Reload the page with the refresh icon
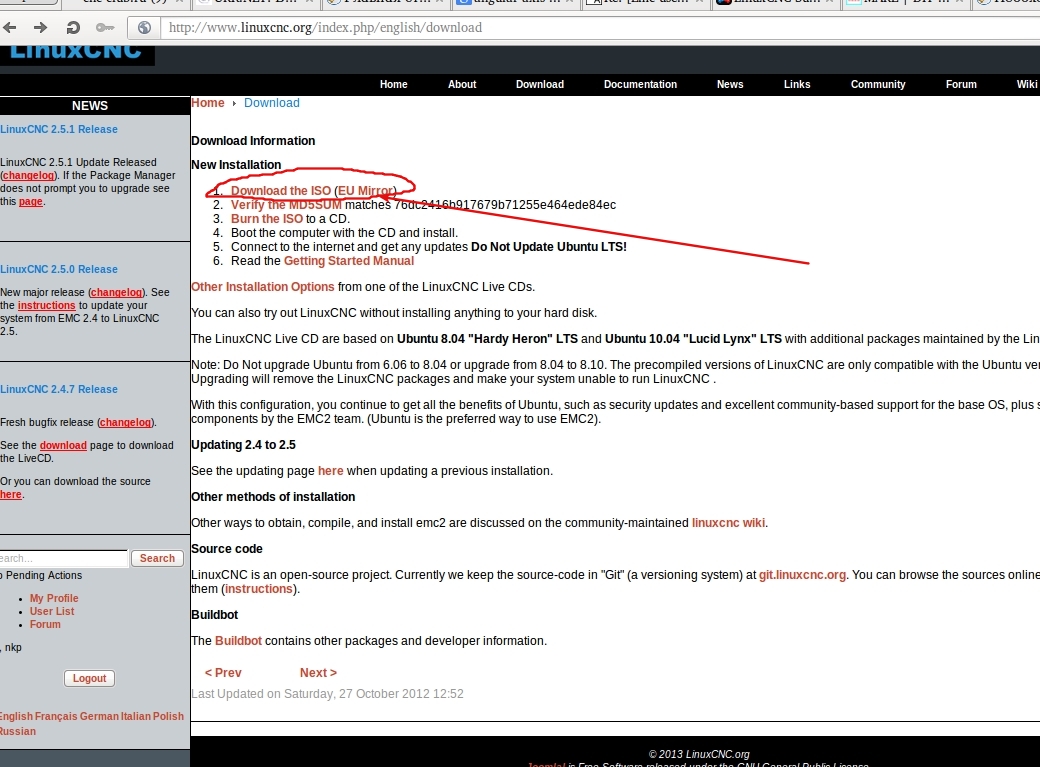Image resolution: width=1040 pixels, height=767 pixels. pyautogui.click(x=73, y=27)
